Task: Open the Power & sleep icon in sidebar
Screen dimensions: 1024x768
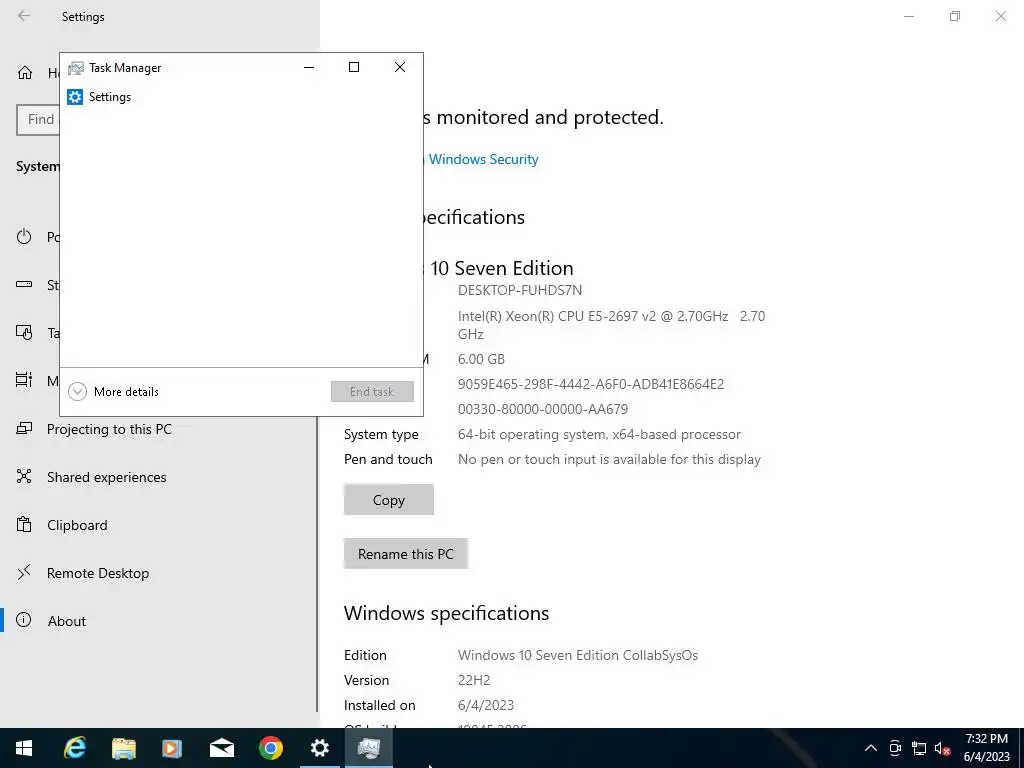Action: (24, 236)
